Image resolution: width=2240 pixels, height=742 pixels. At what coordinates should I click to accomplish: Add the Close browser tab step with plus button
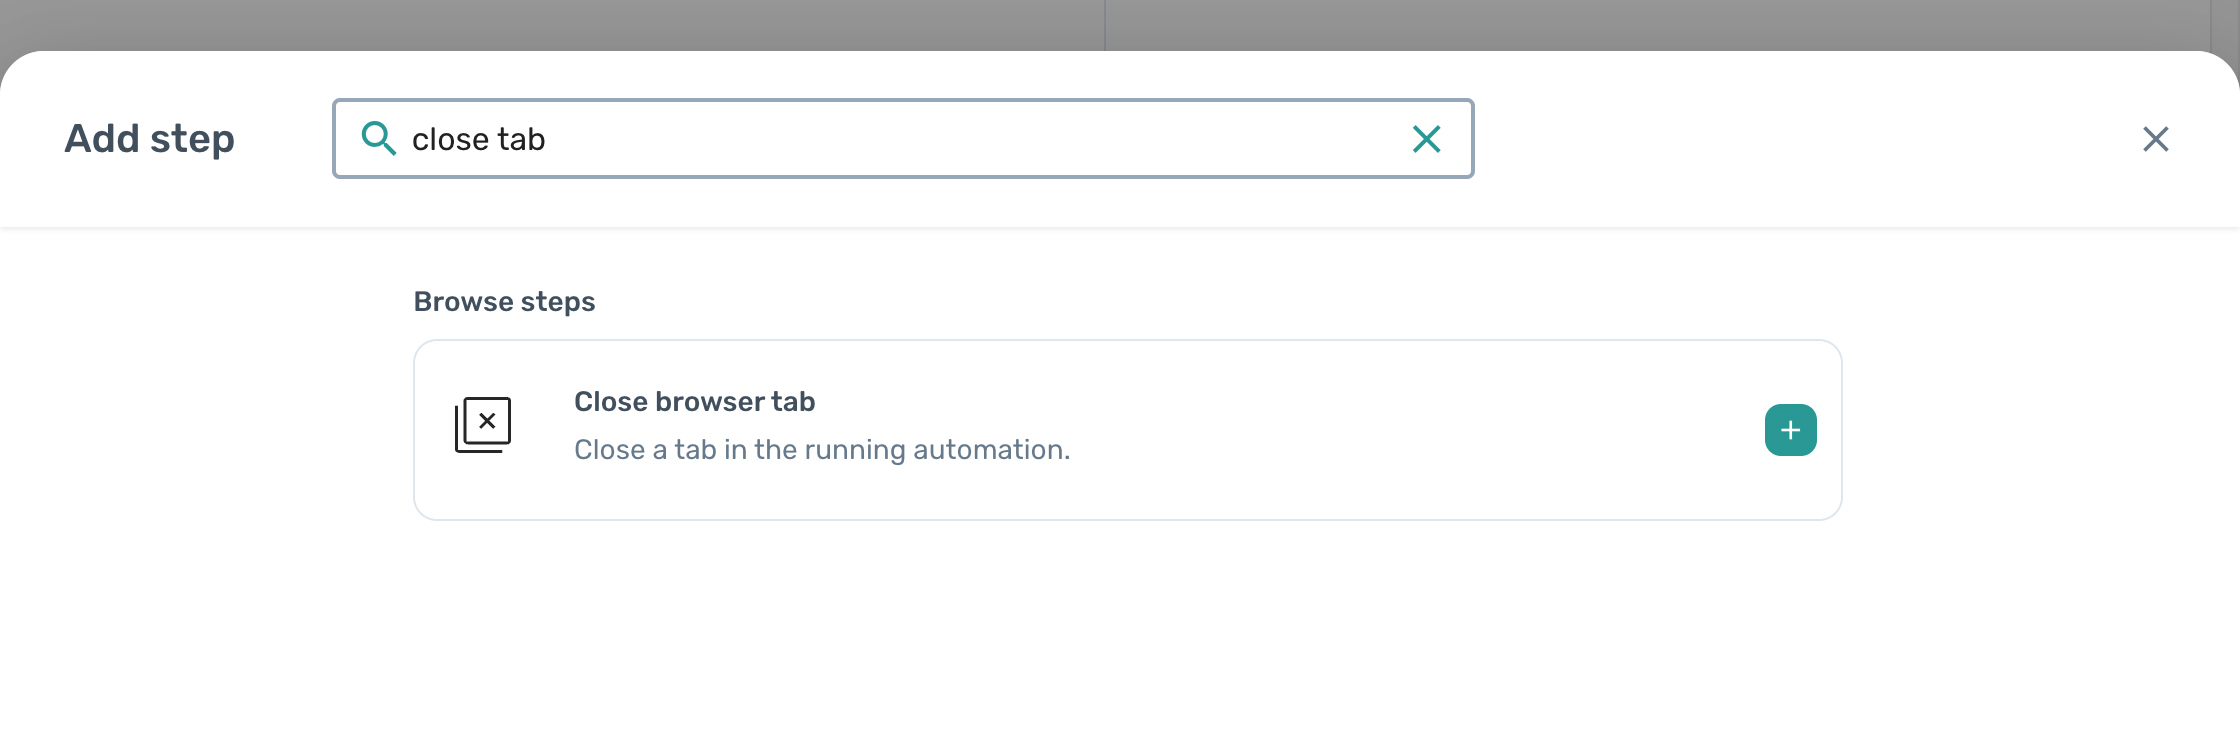pyautogui.click(x=1790, y=430)
